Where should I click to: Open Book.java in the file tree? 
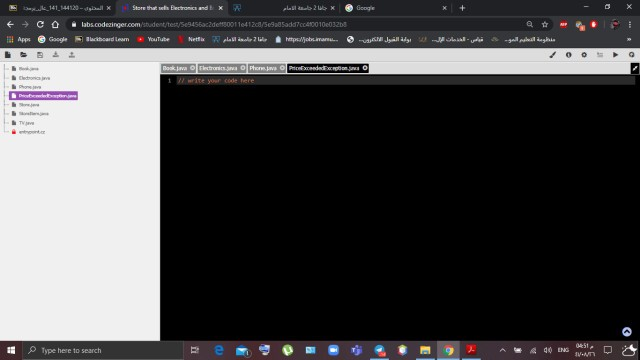pyautogui.click(x=28, y=69)
